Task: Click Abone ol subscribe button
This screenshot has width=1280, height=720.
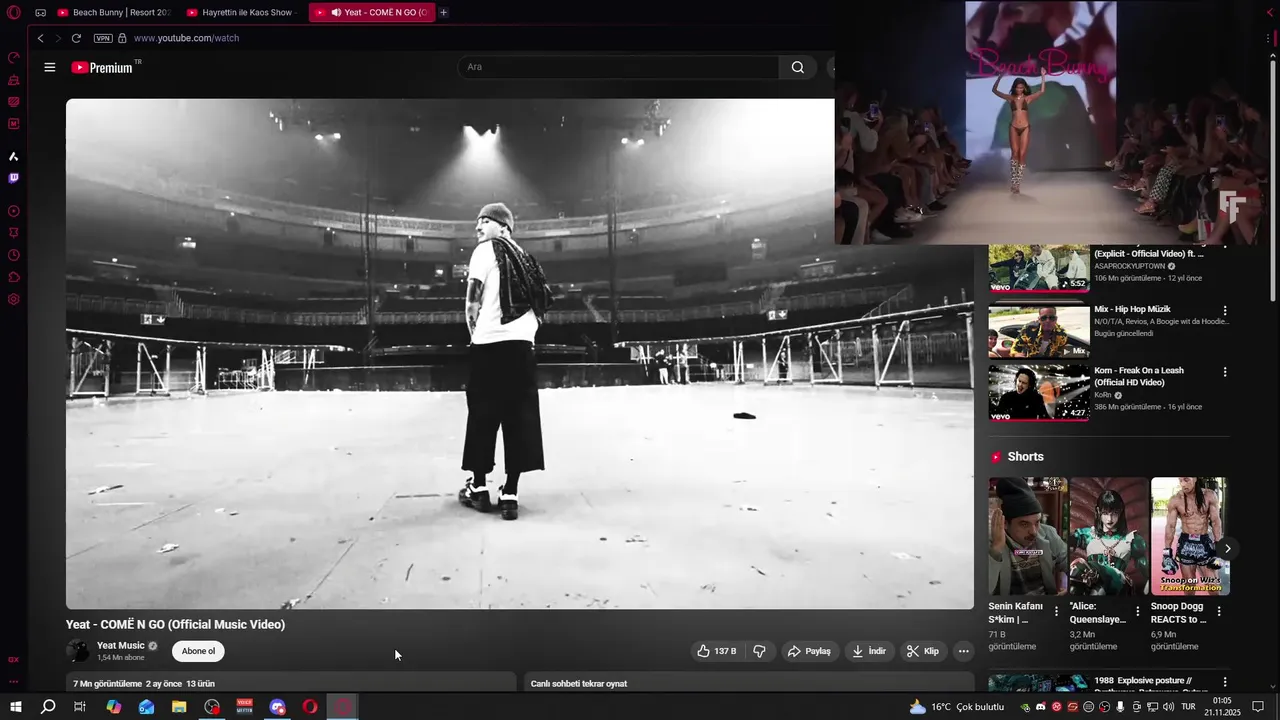Action: [x=198, y=651]
